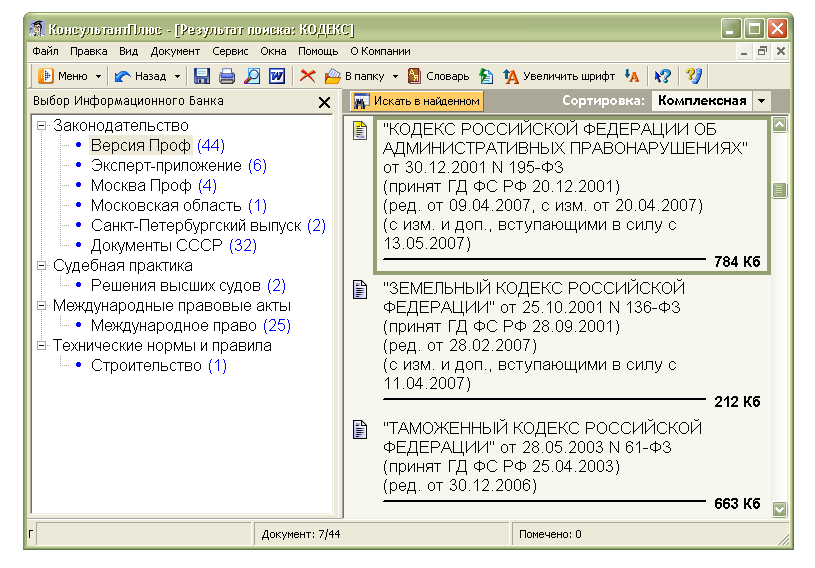Click the green document icon after Словарь

pos(486,76)
